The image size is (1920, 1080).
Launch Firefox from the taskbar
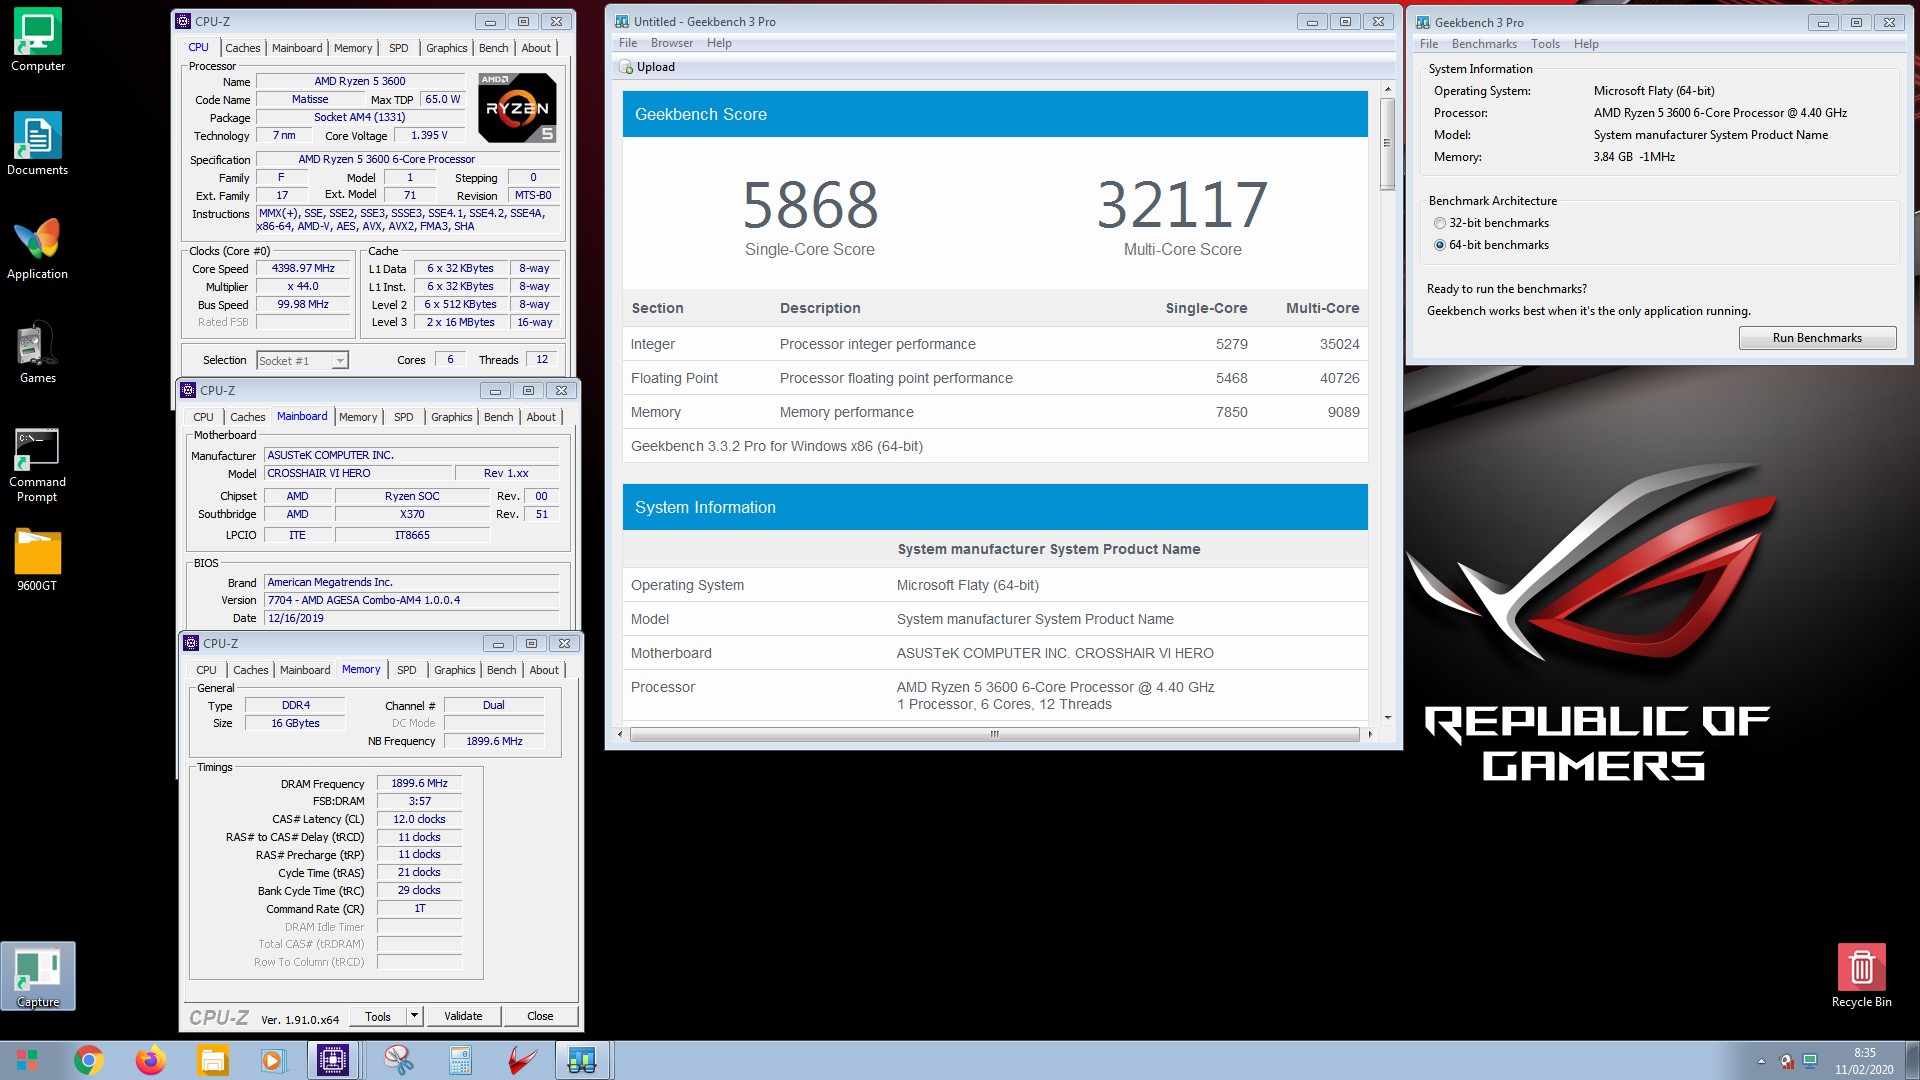(x=151, y=1060)
